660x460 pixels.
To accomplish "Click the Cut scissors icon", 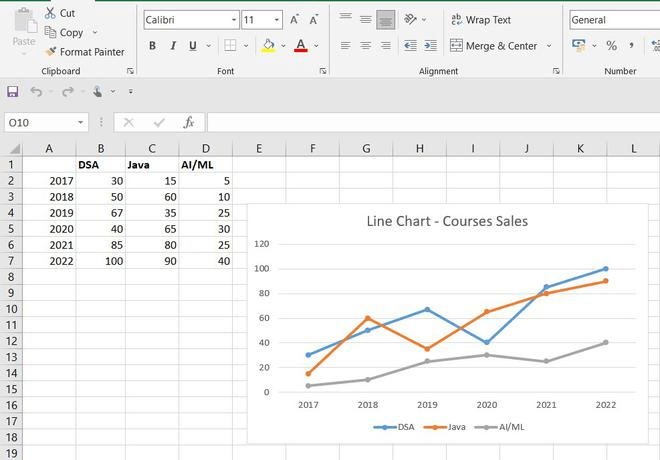I will 50,13.
